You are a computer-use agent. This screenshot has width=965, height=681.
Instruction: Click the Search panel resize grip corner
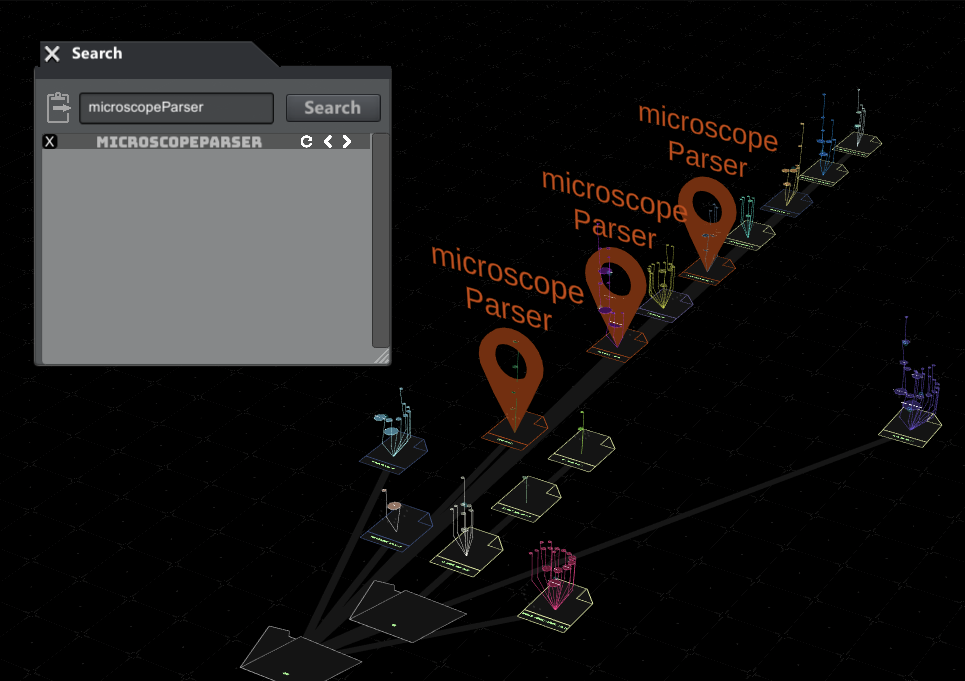click(x=381, y=356)
